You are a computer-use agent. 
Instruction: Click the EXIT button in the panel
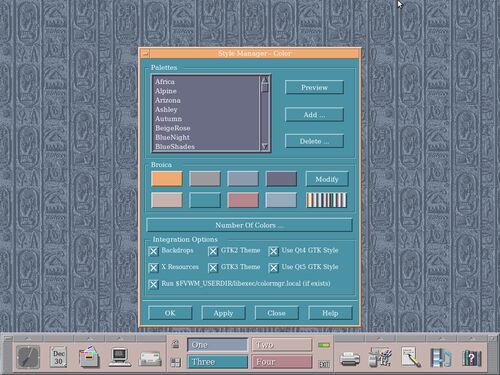[x=324, y=364]
